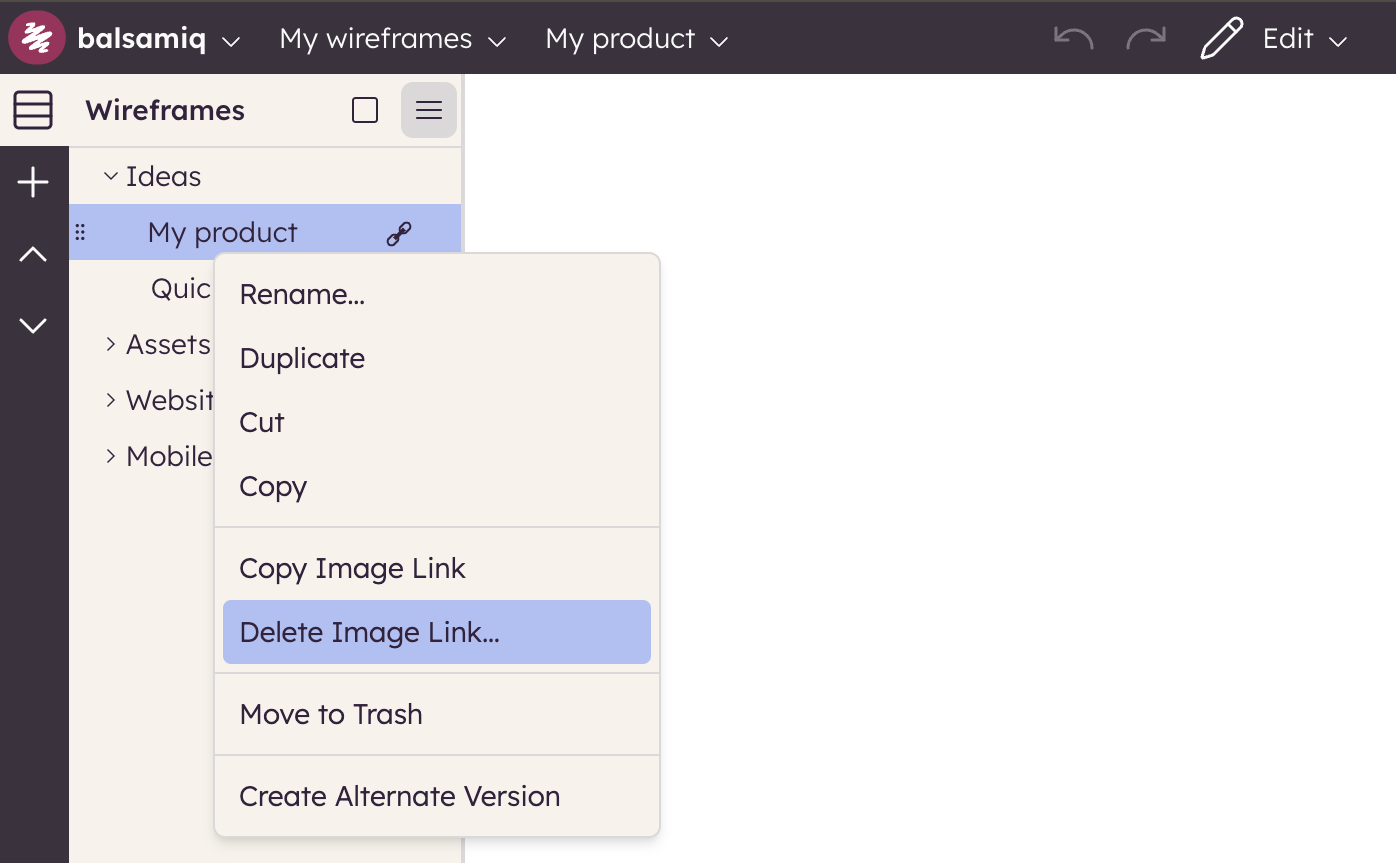
Task: Open the My wireframes dropdown
Action: pyautogui.click(x=392, y=39)
